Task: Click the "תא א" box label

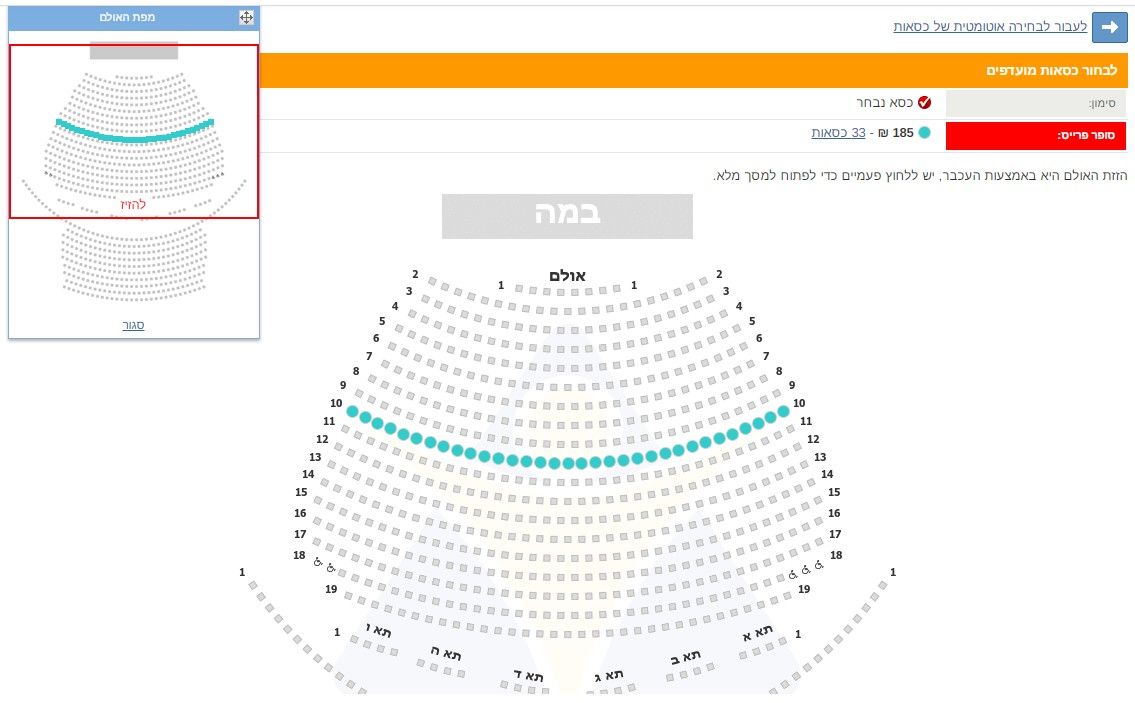Action: pyautogui.click(x=757, y=634)
